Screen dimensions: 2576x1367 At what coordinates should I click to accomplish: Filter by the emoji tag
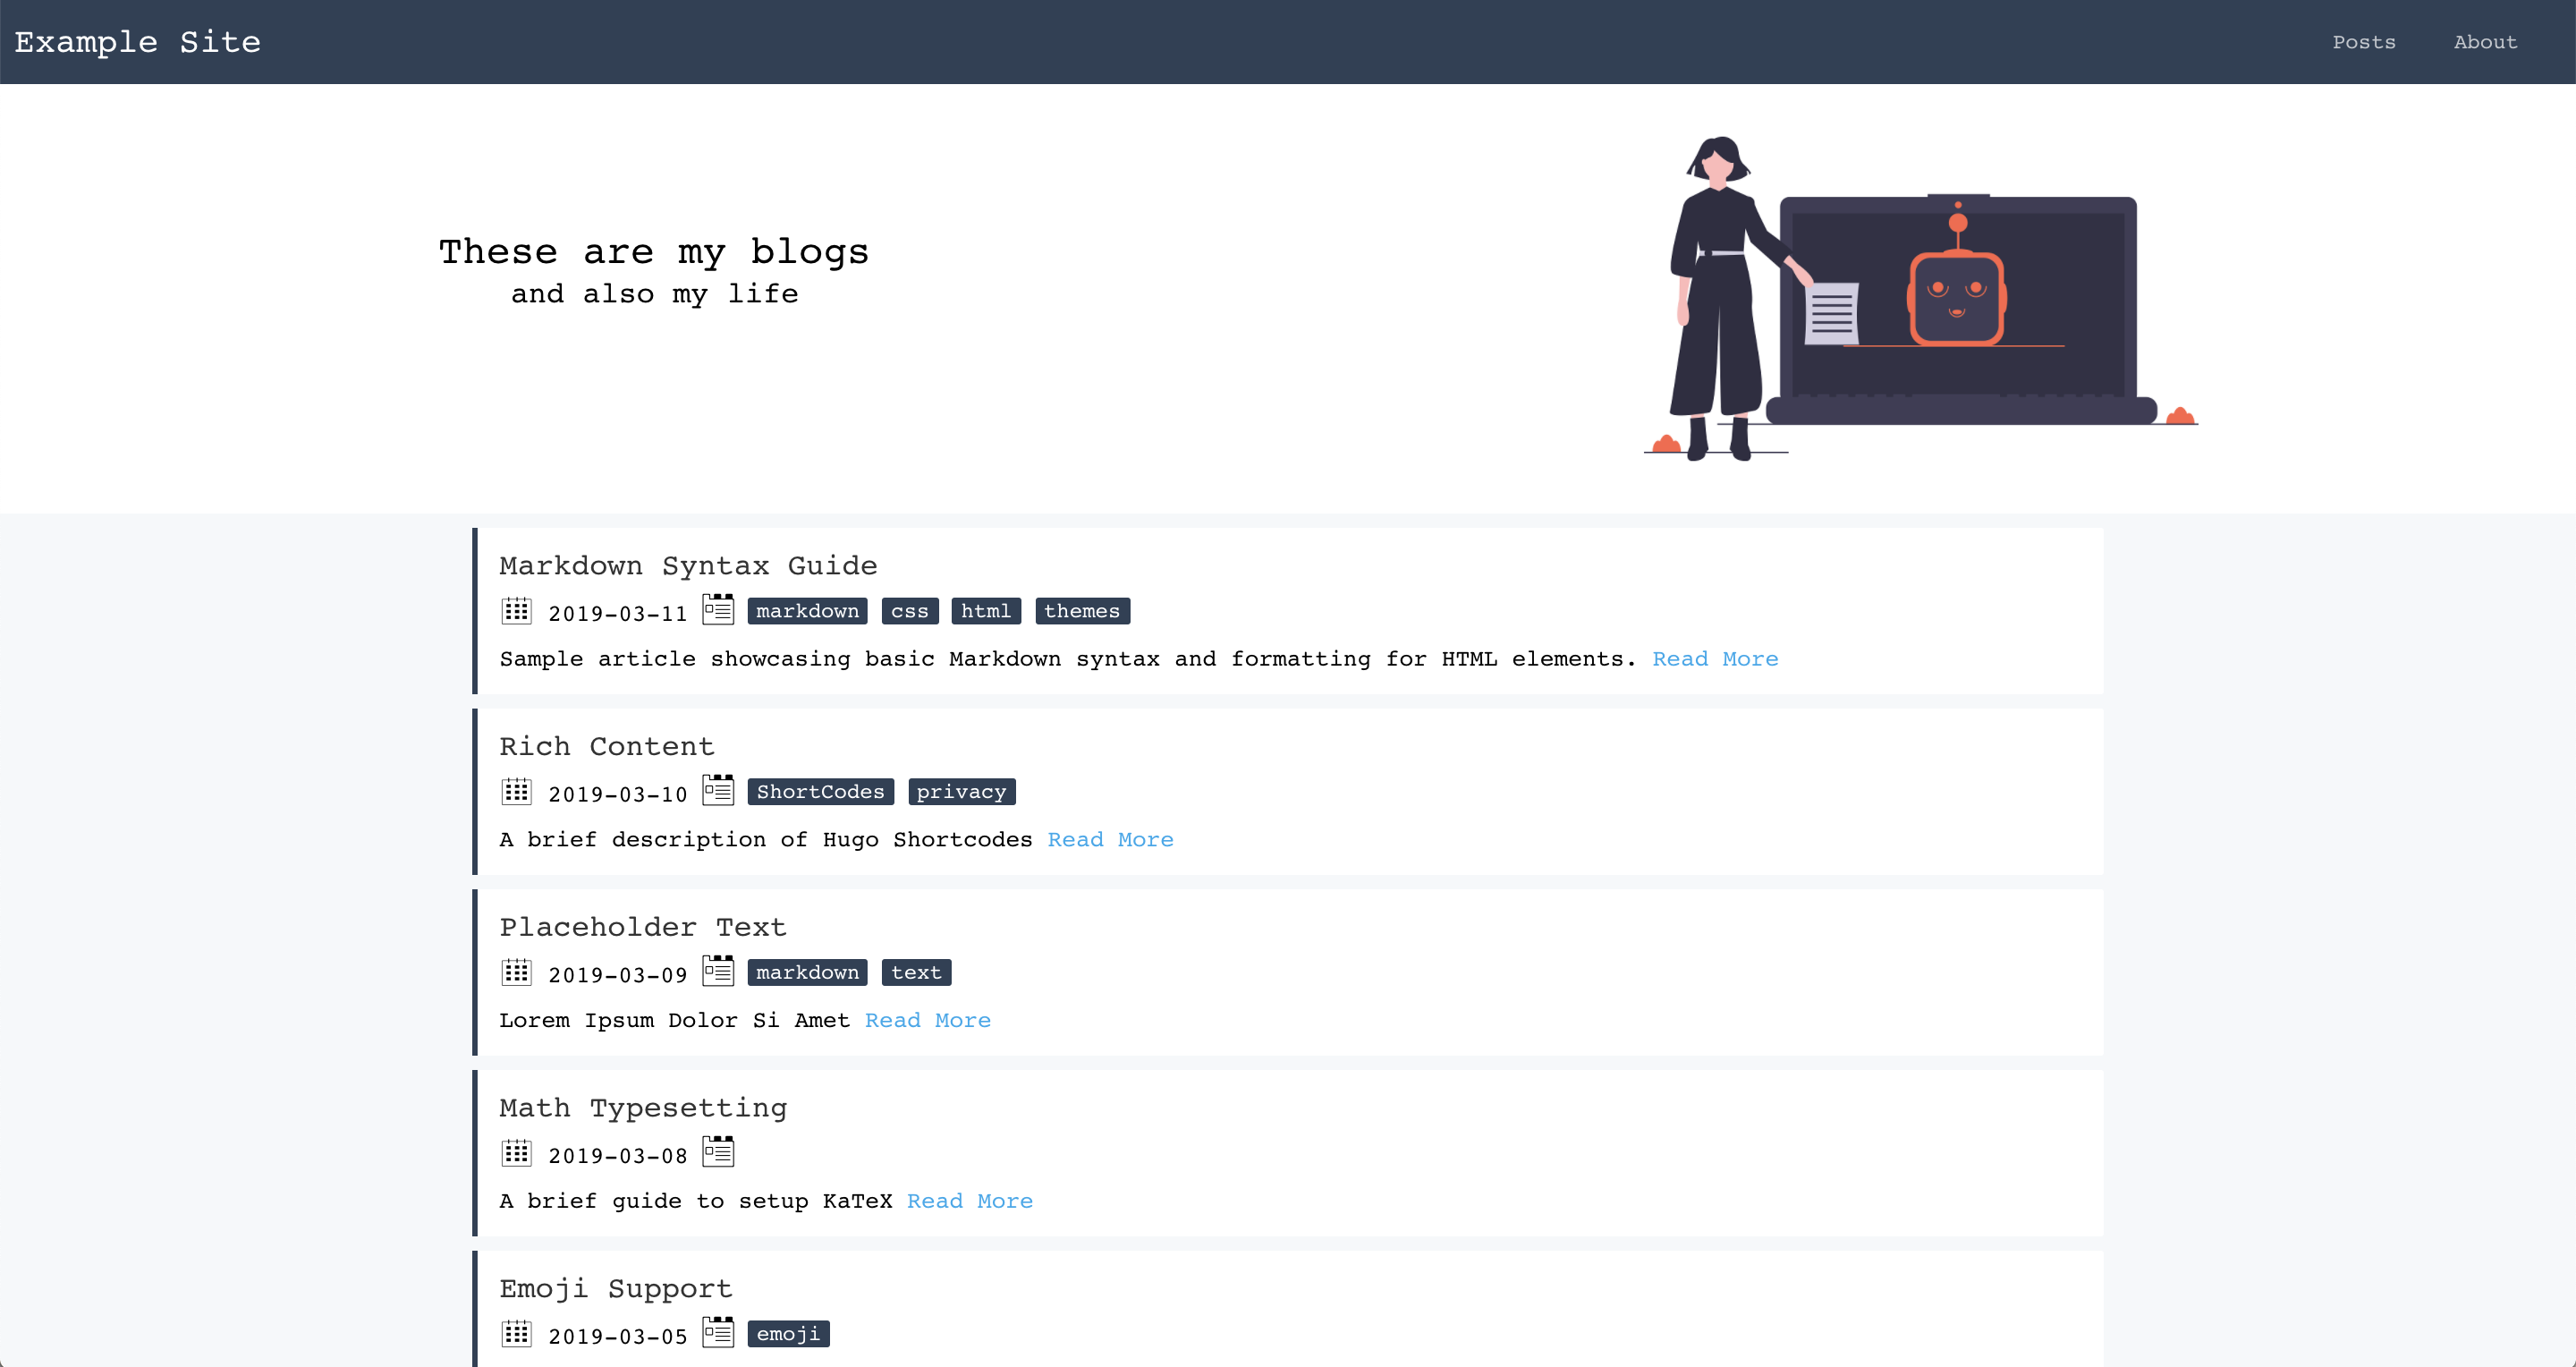click(x=788, y=1334)
